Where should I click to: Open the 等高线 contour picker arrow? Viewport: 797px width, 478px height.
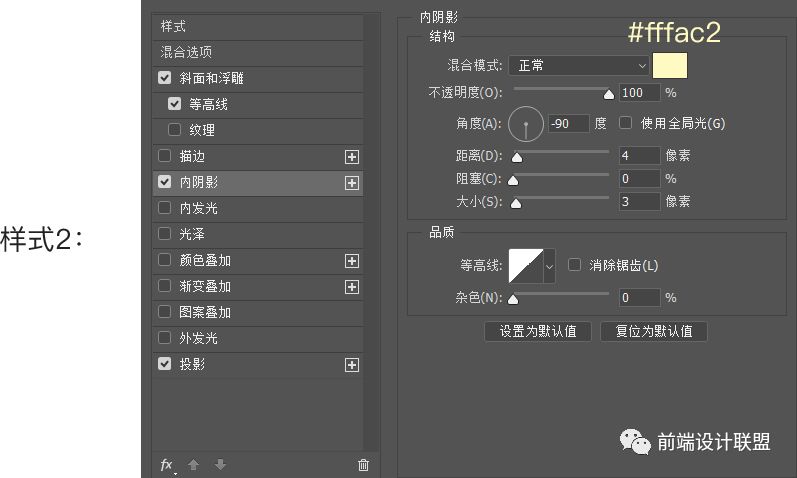[x=549, y=266]
